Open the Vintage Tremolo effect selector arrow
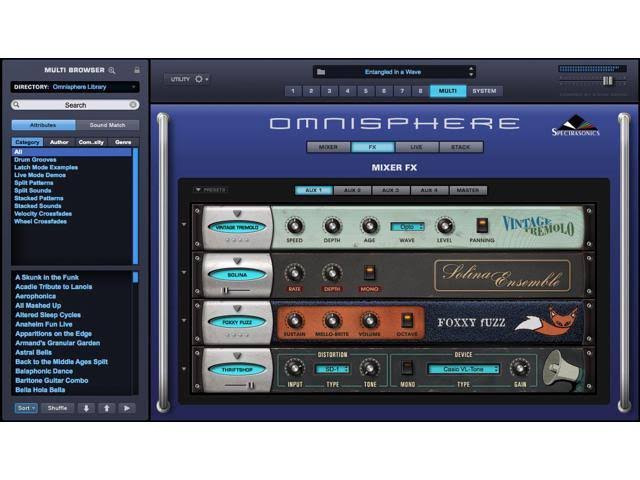The width and height of the screenshot is (640, 480). tap(237, 213)
